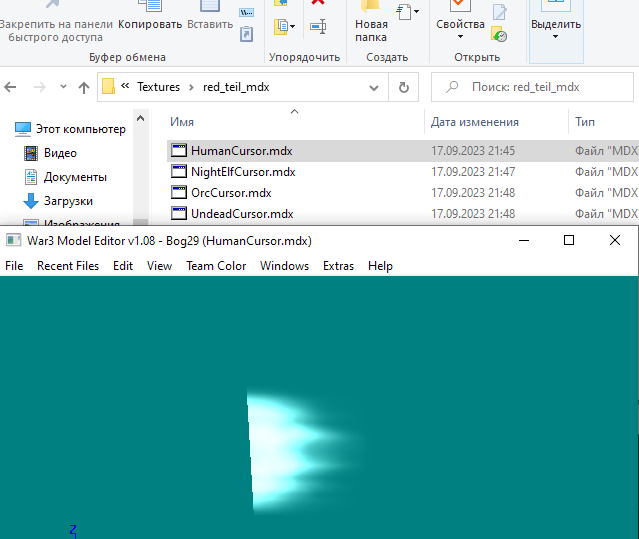Click red_teil_mdx breadcrumb segment
This screenshot has width=639, height=539.
click(236, 87)
